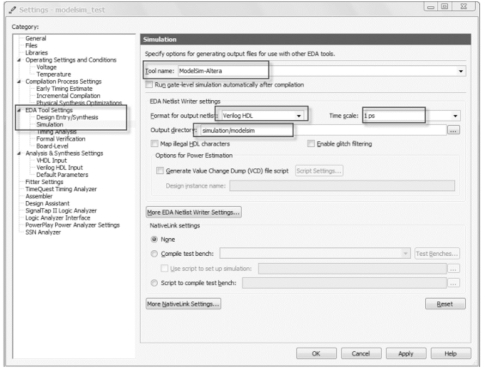Select General category
This screenshot has height=369, width=485.
click(36, 38)
